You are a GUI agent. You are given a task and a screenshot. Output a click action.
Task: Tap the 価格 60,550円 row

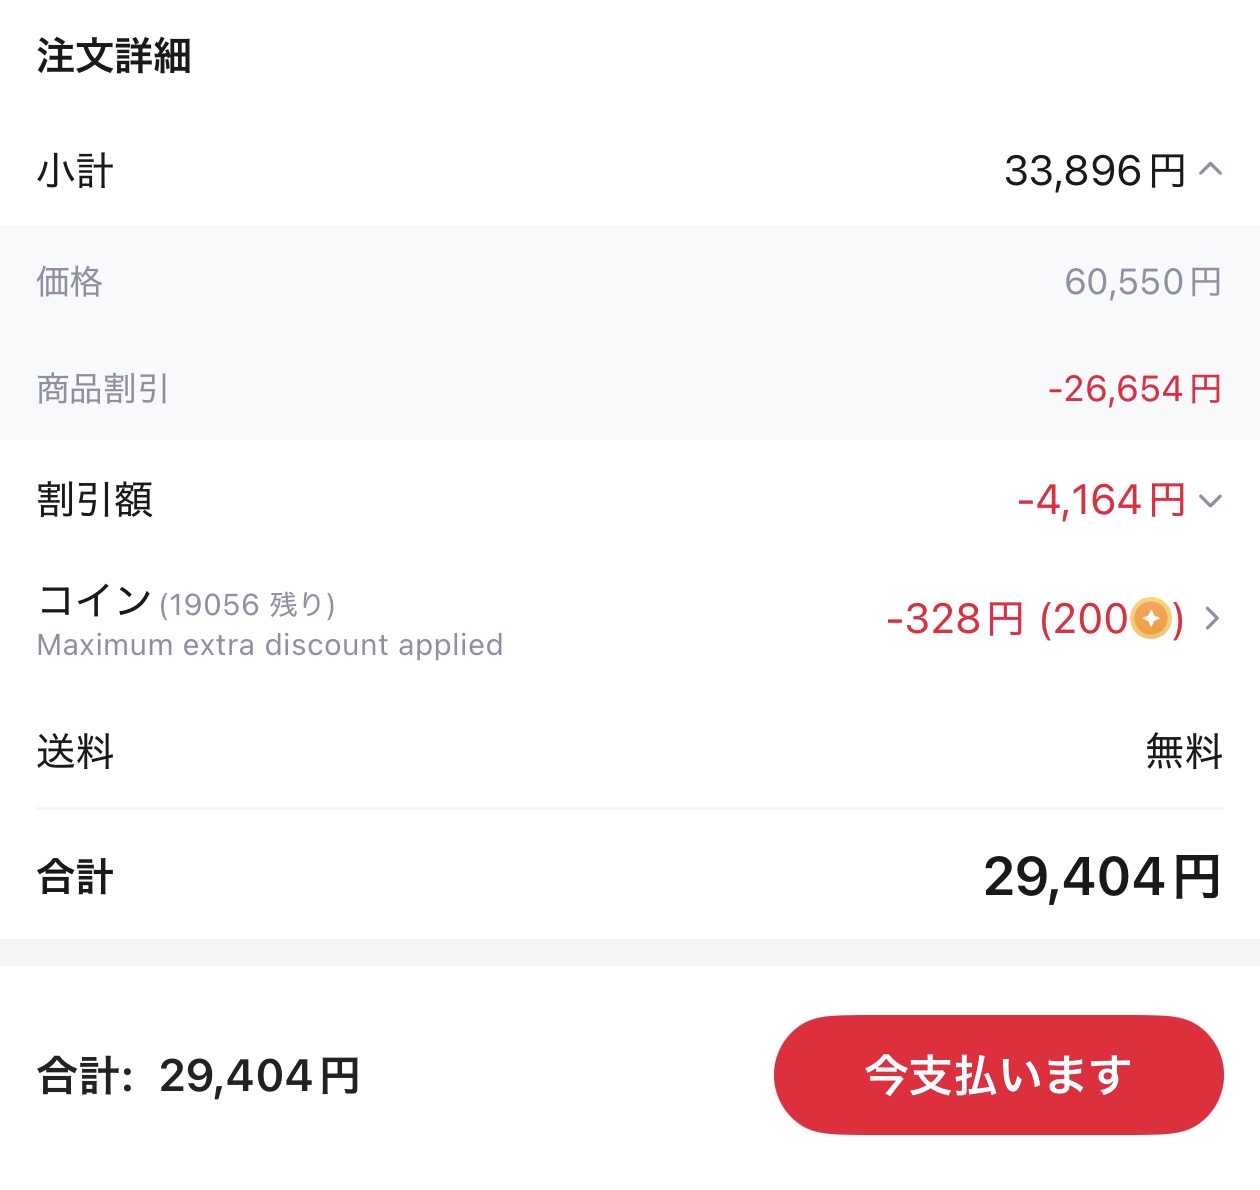630,281
